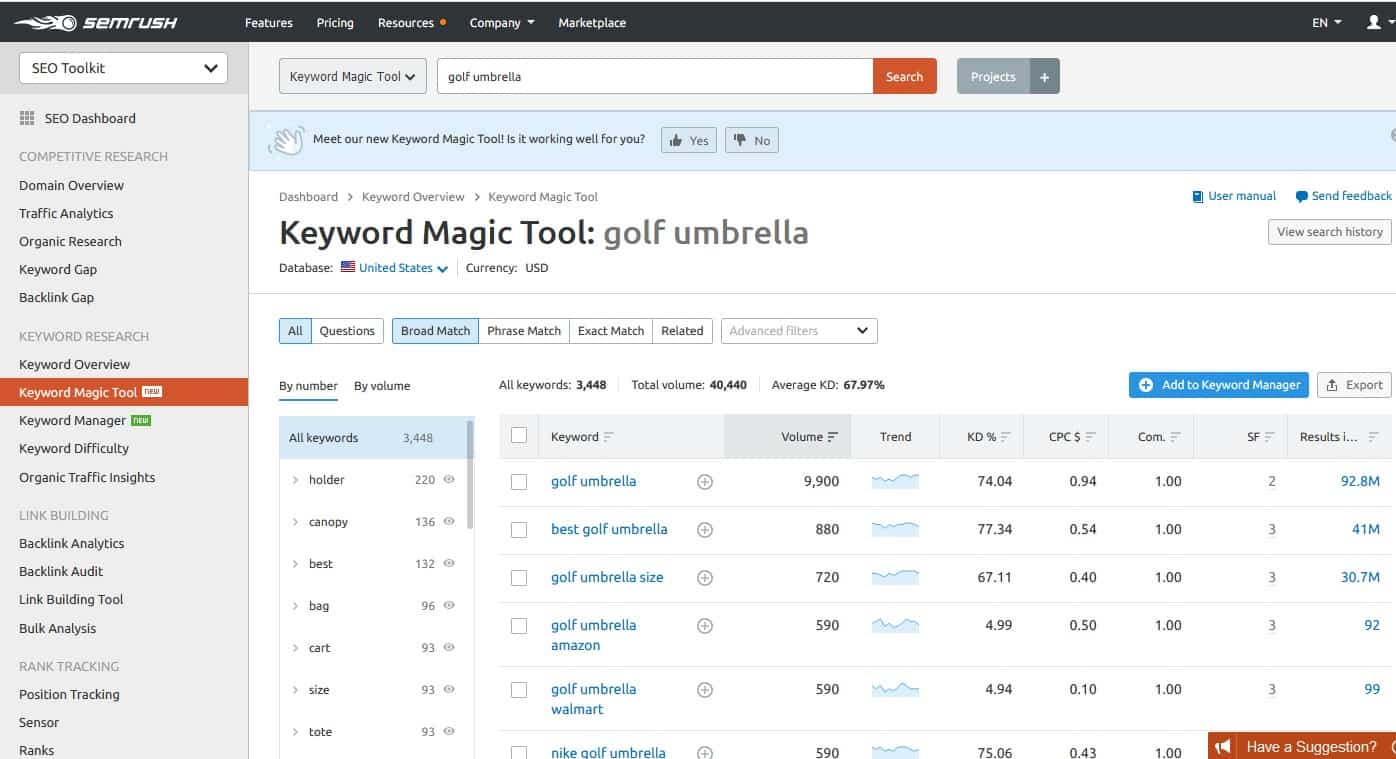Expand the canopy keyword group
Screen dimensions: 1396x759
(295, 522)
